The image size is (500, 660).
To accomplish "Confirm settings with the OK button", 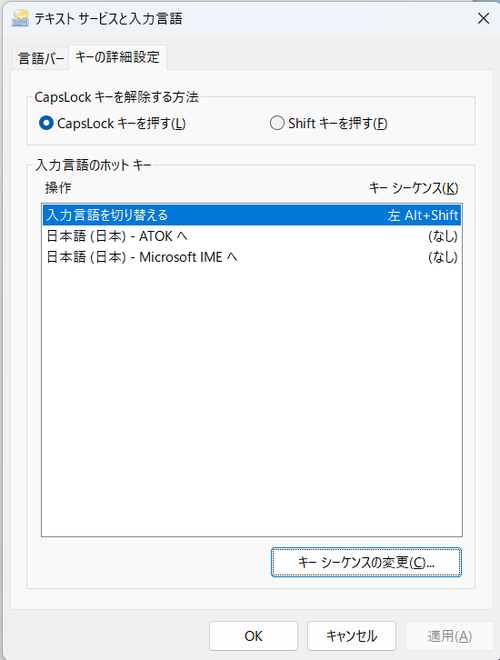I will pyautogui.click(x=253, y=636).
